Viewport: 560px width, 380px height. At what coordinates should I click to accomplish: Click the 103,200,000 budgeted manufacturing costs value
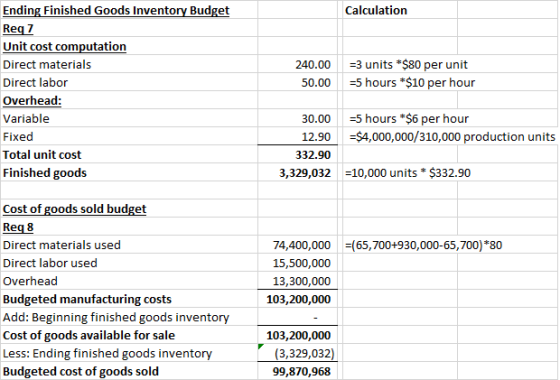(298, 299)
